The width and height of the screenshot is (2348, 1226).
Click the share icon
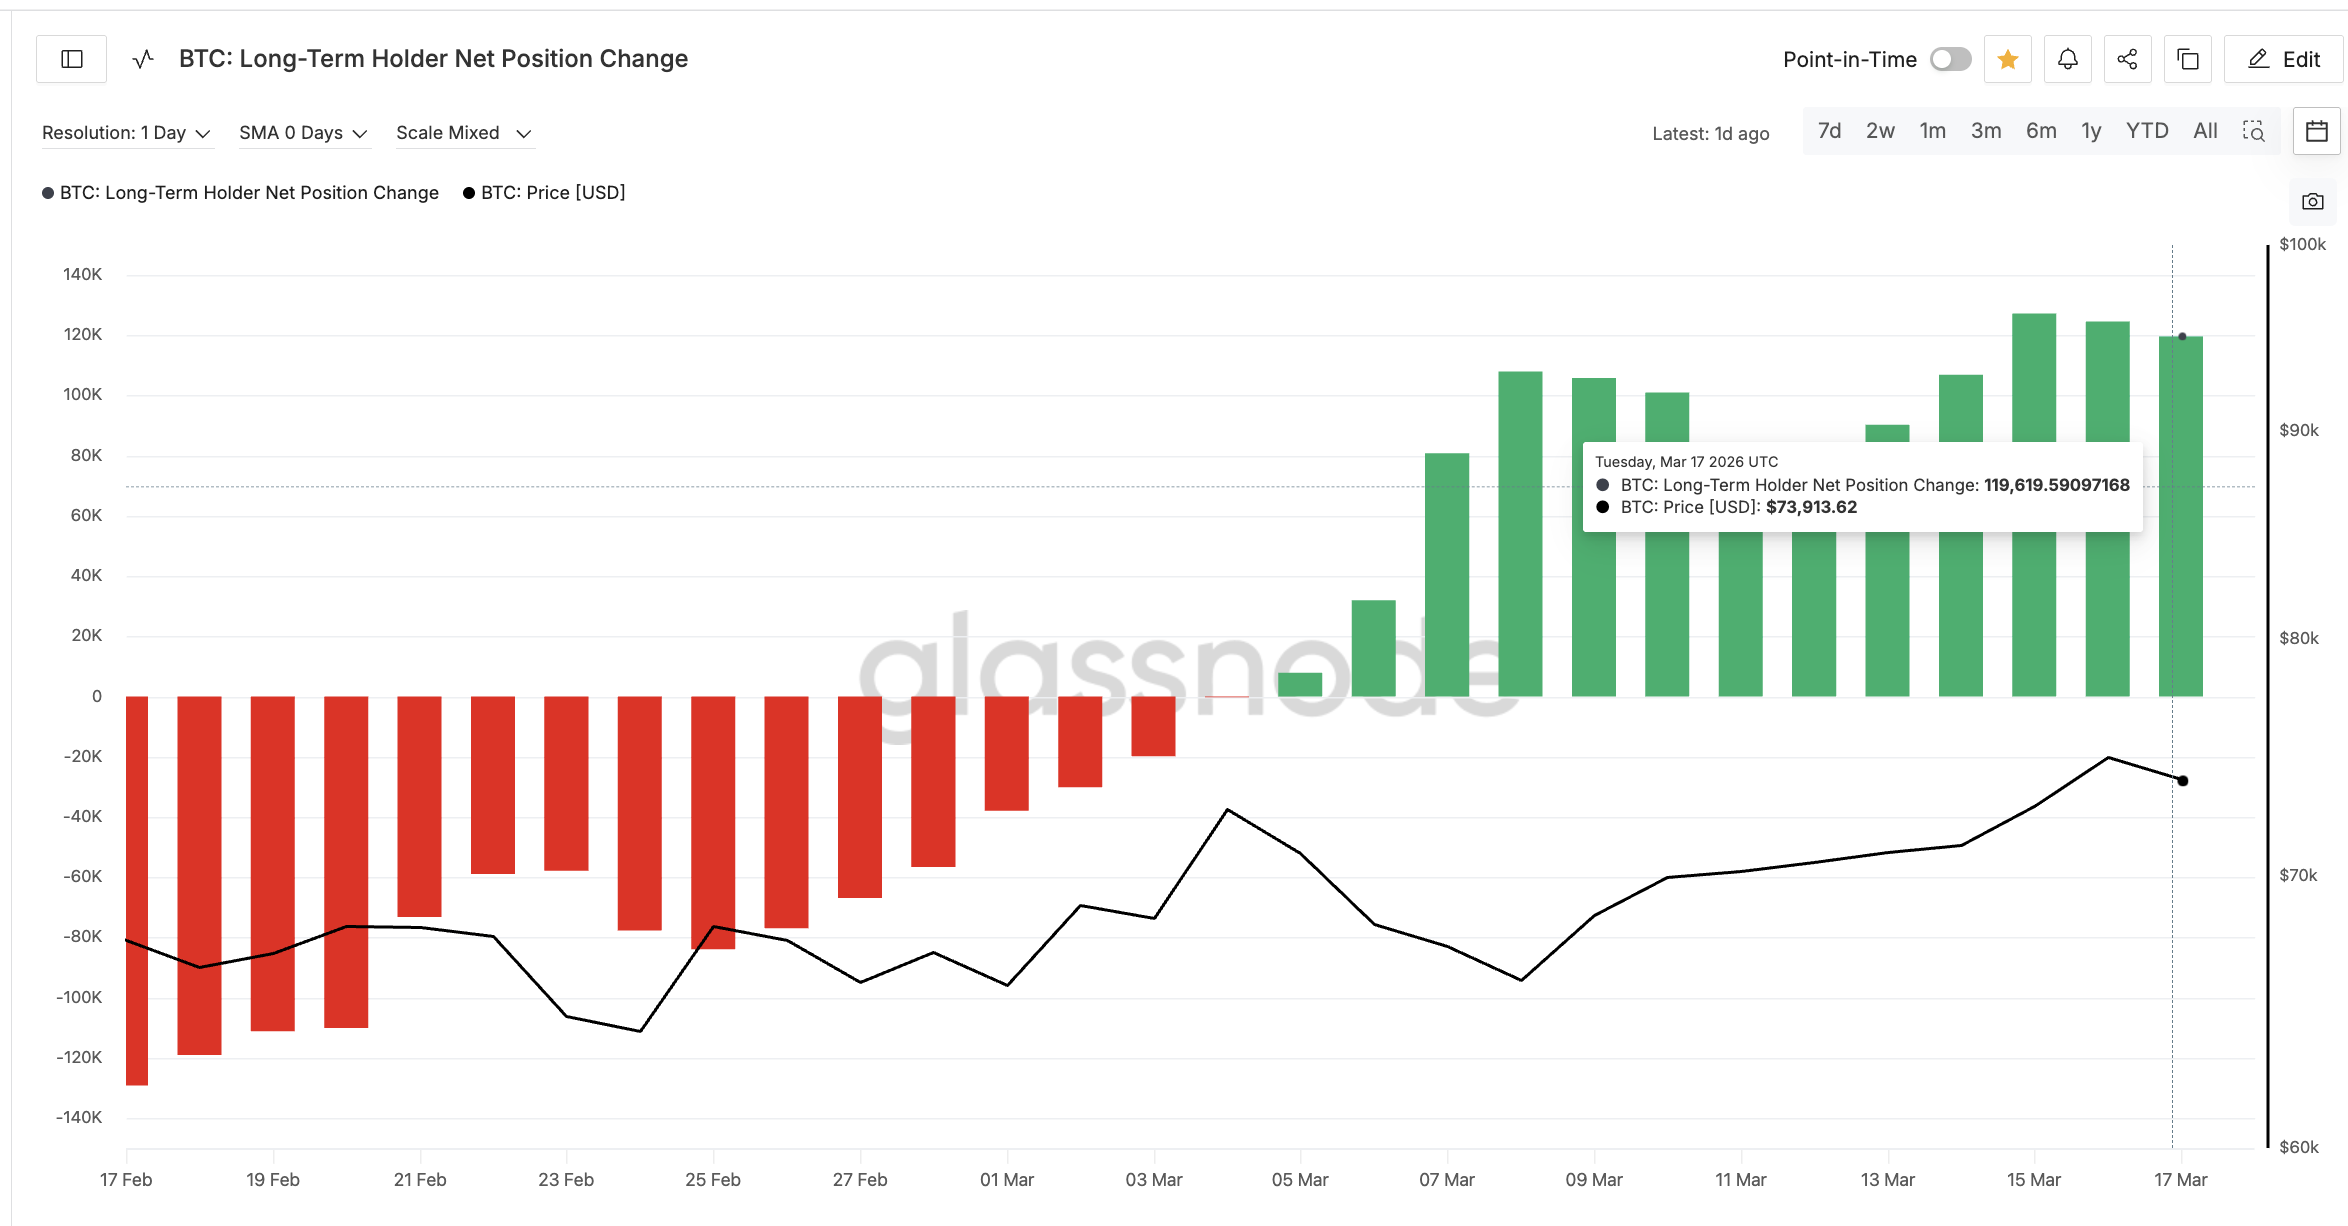coord(2127,59)
